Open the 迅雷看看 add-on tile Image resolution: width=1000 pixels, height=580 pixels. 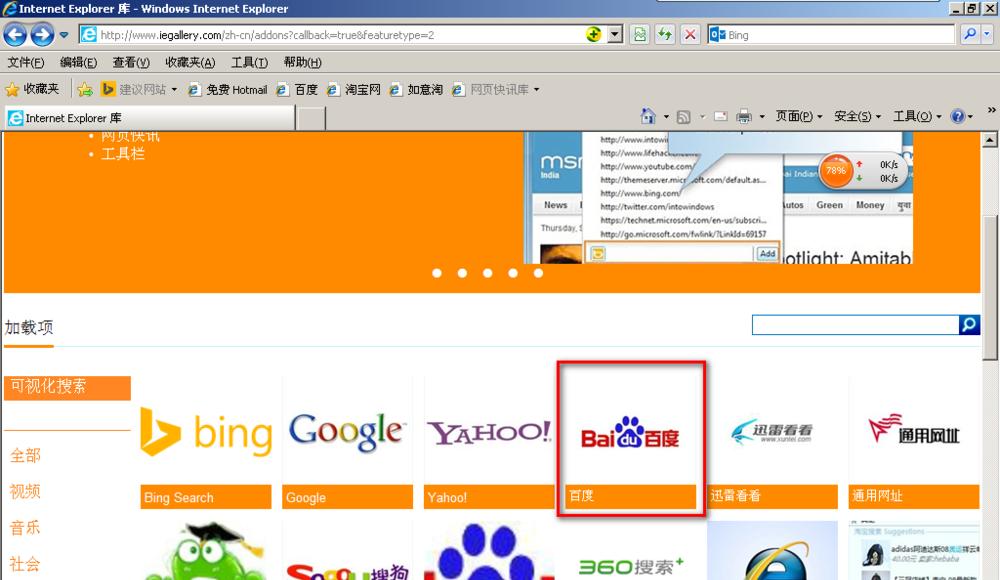(x=772, y=443)
